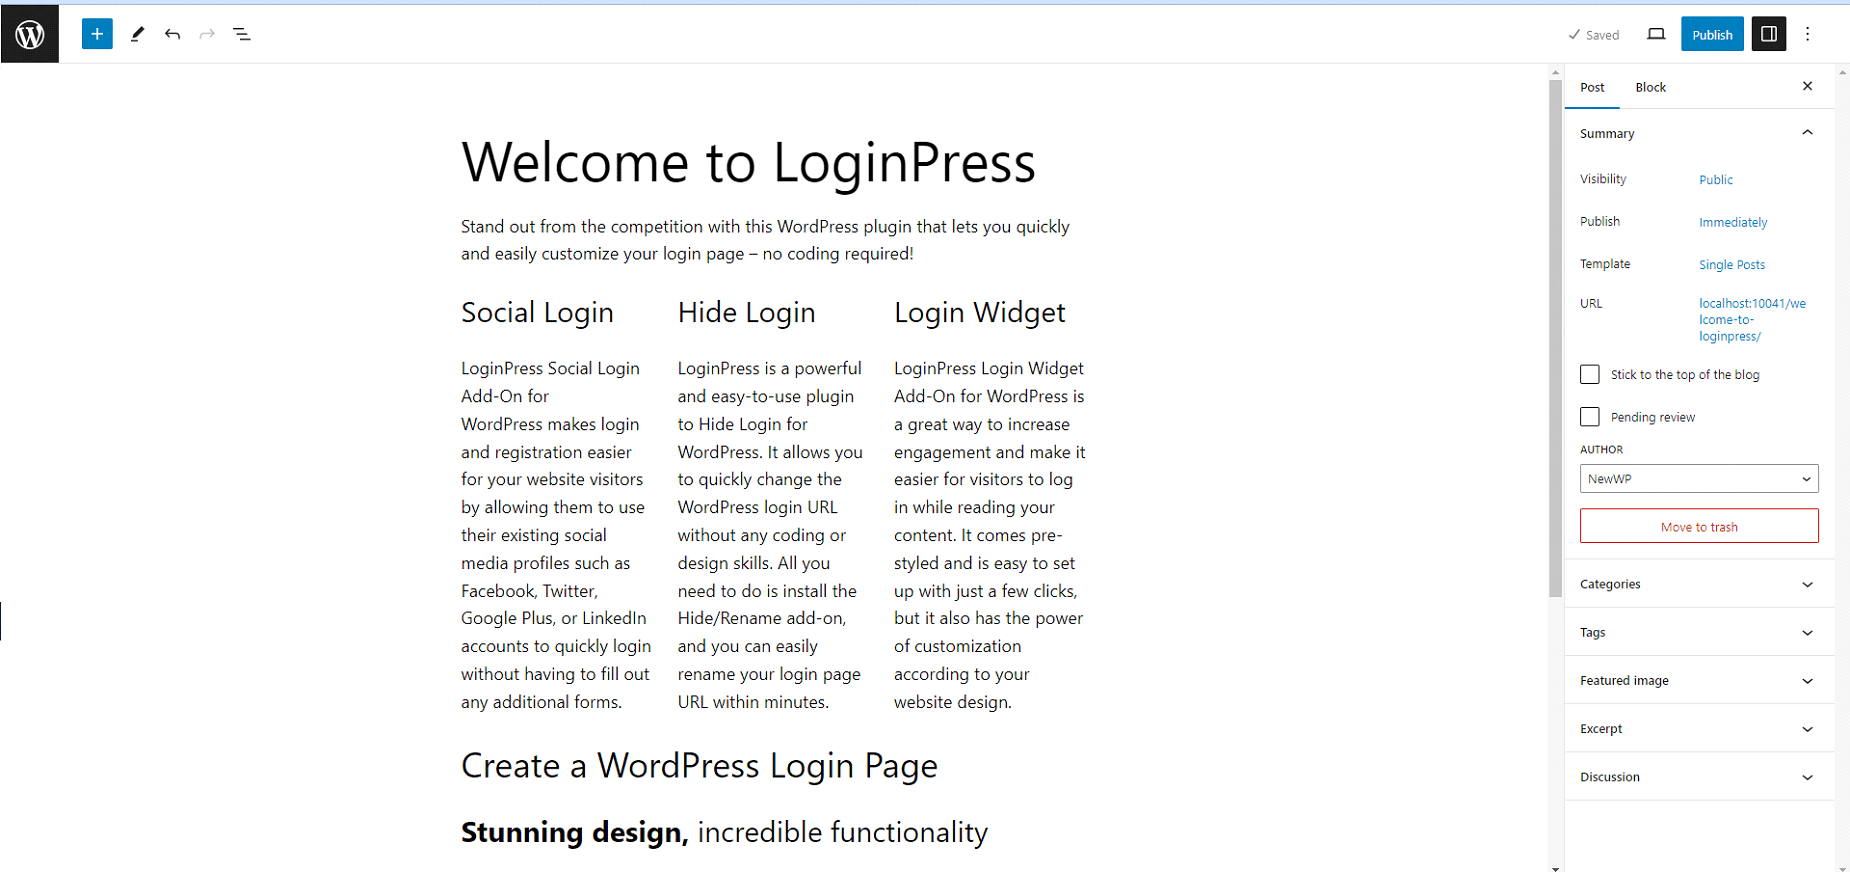This screenshot has width=1850, height=872.
Task: Collapse the Summary panel
Action: [1699, 133]
